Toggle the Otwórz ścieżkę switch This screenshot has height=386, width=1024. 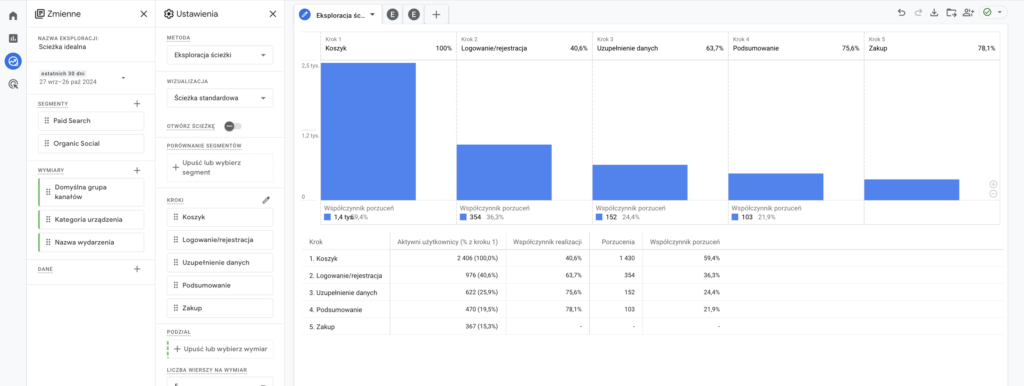click(x=232, y=126)
